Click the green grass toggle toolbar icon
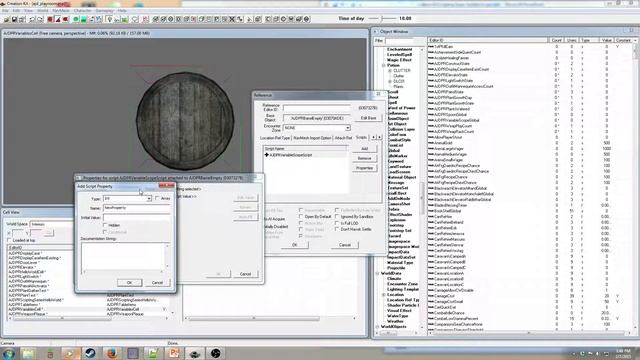 click(125, 19)
